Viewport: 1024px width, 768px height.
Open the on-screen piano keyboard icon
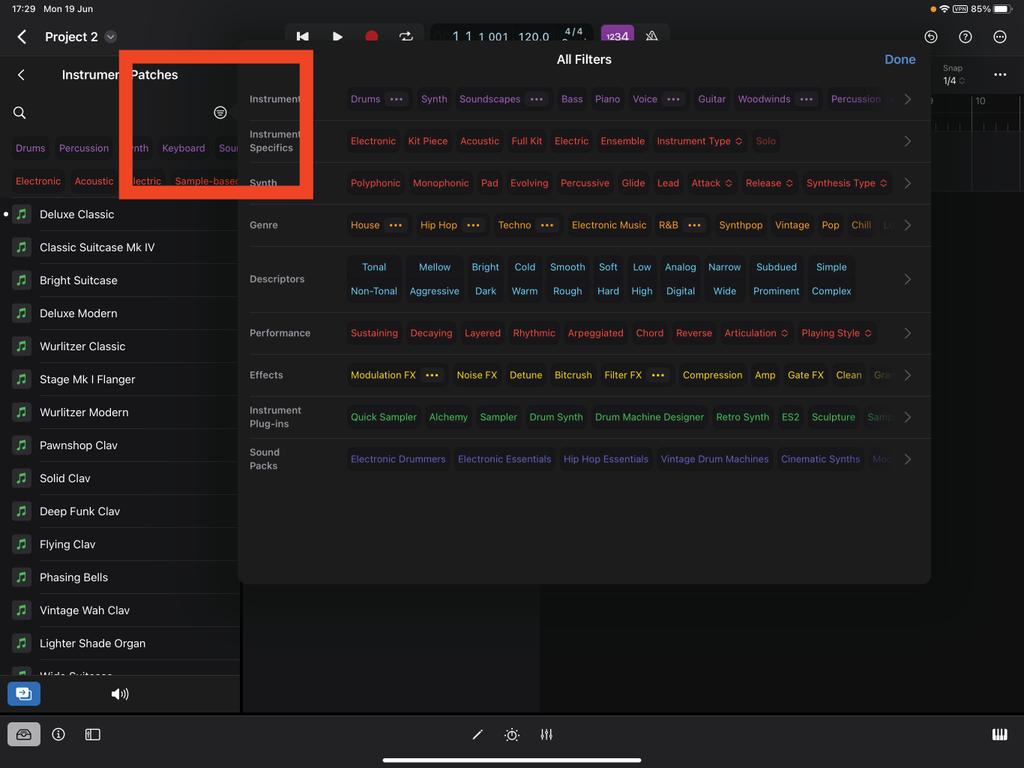[999, 734]
